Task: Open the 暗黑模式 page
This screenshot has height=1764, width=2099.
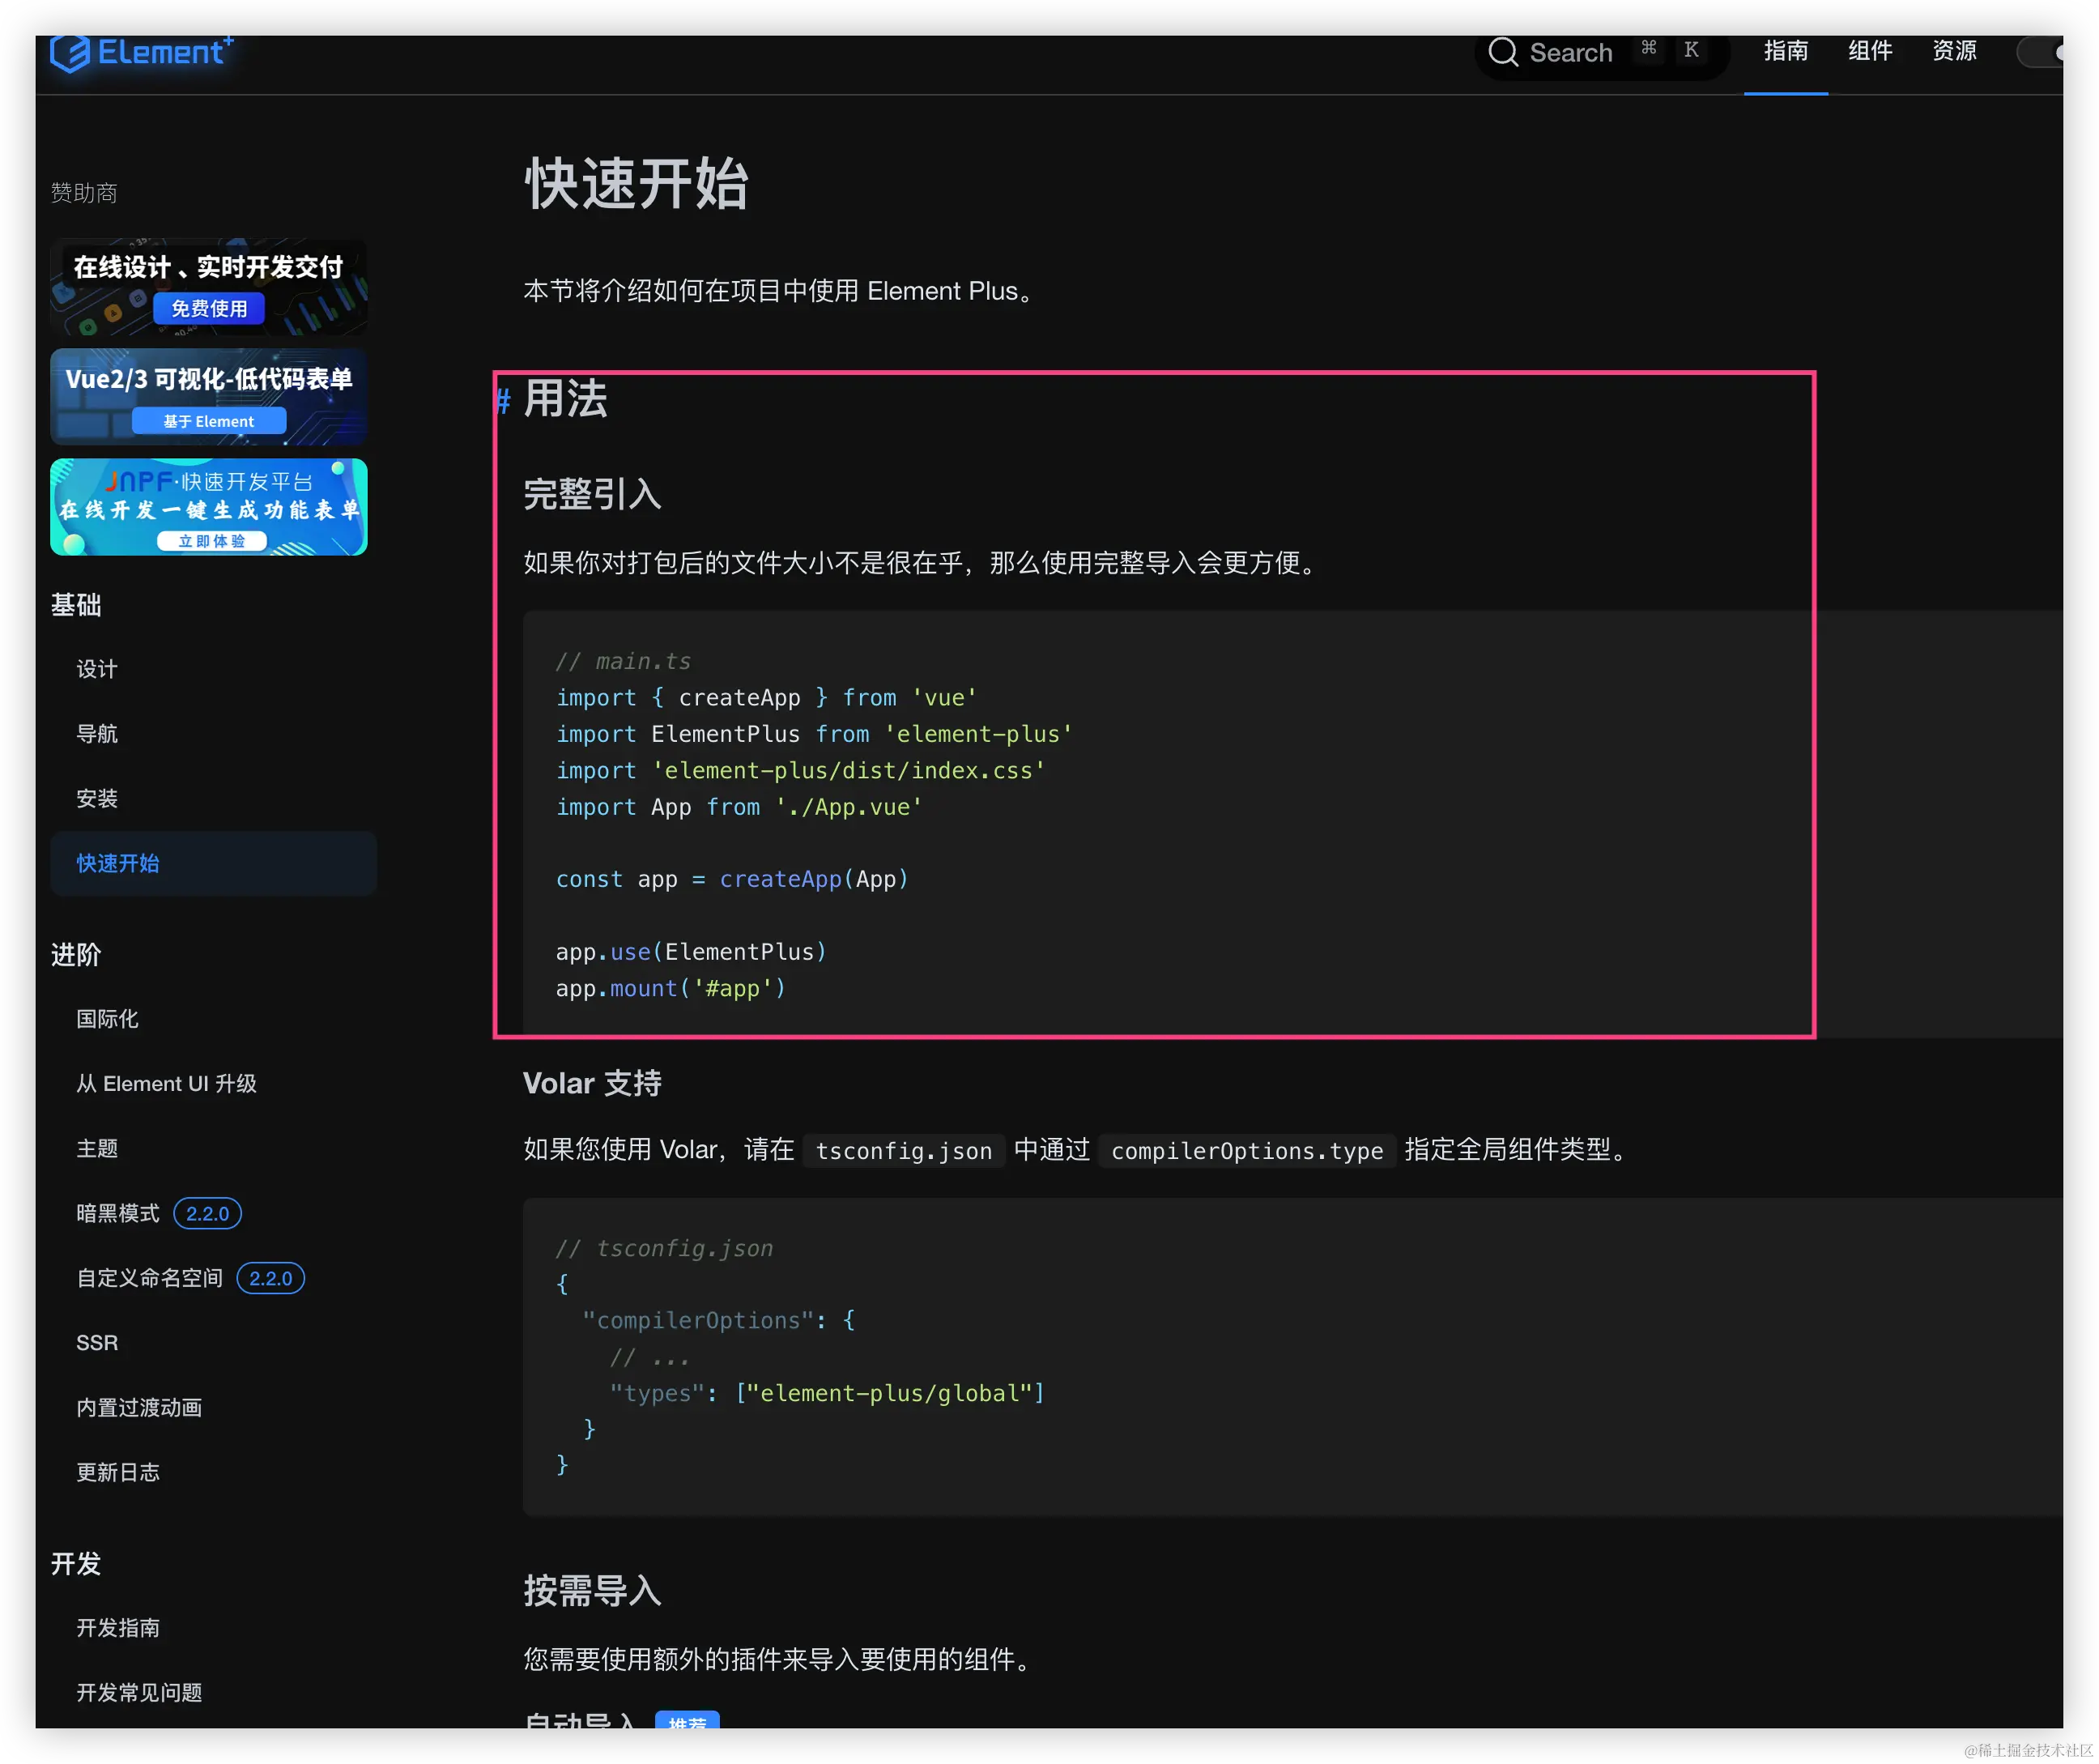Action: coord(117,1213)
